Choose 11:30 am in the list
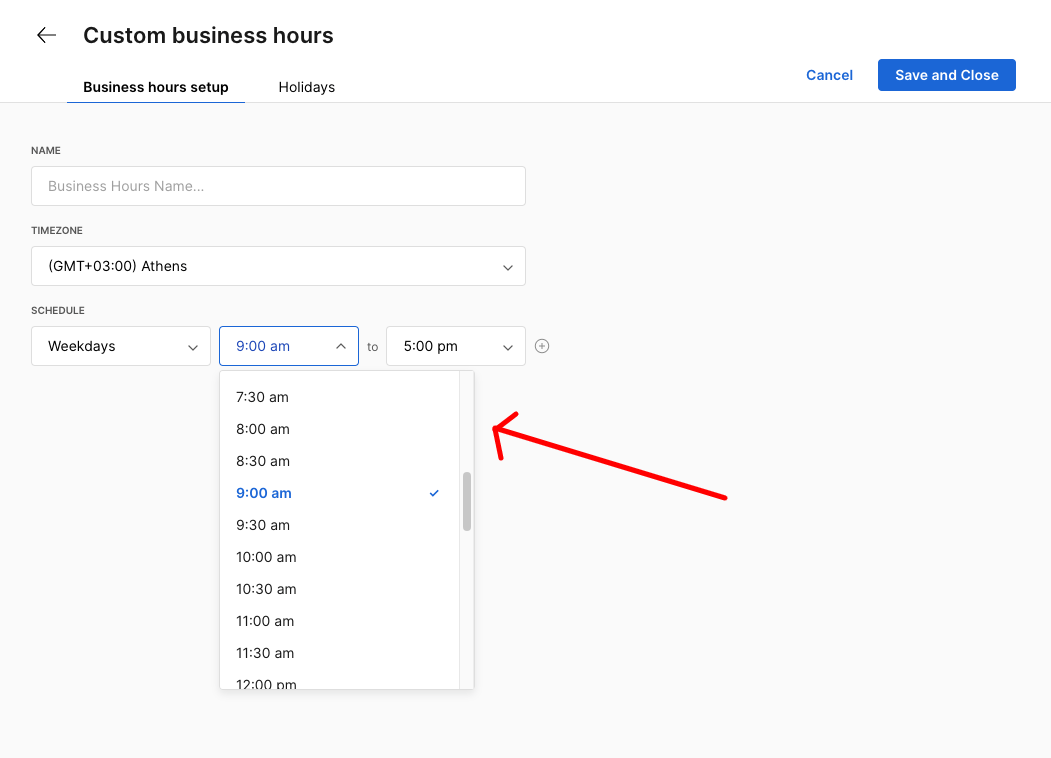Image resolution: width=1051 pixels, height=758 pixels. pyautogui.click(x=265, y=653)
